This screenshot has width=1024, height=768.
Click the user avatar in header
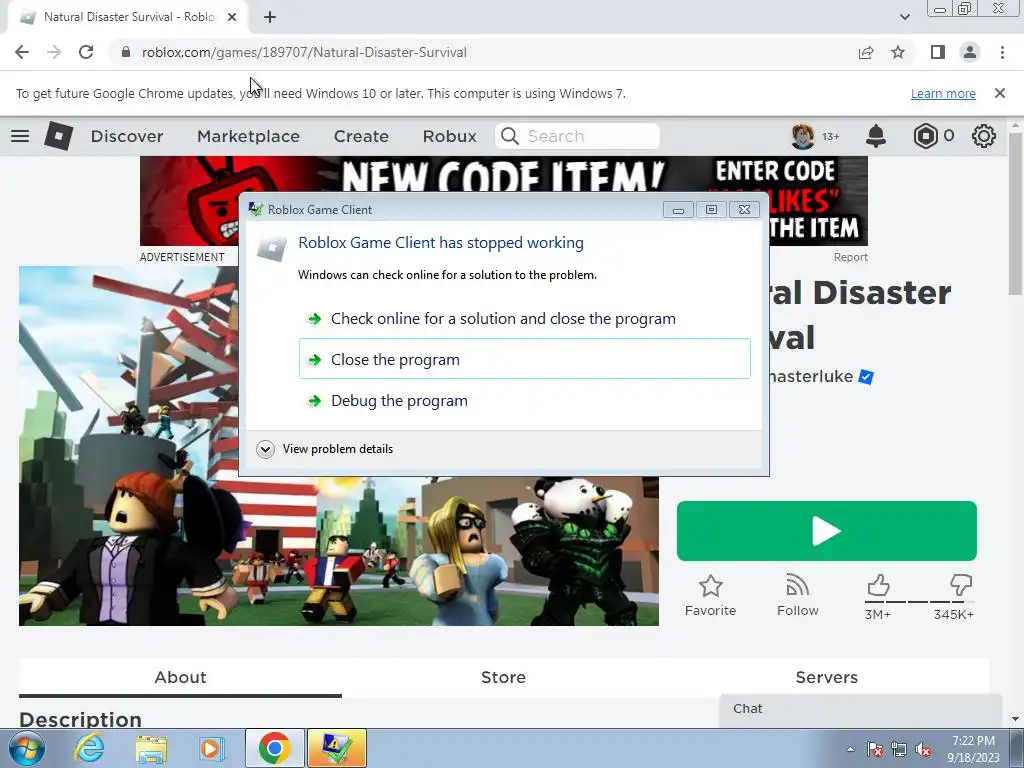pos(803,136)
